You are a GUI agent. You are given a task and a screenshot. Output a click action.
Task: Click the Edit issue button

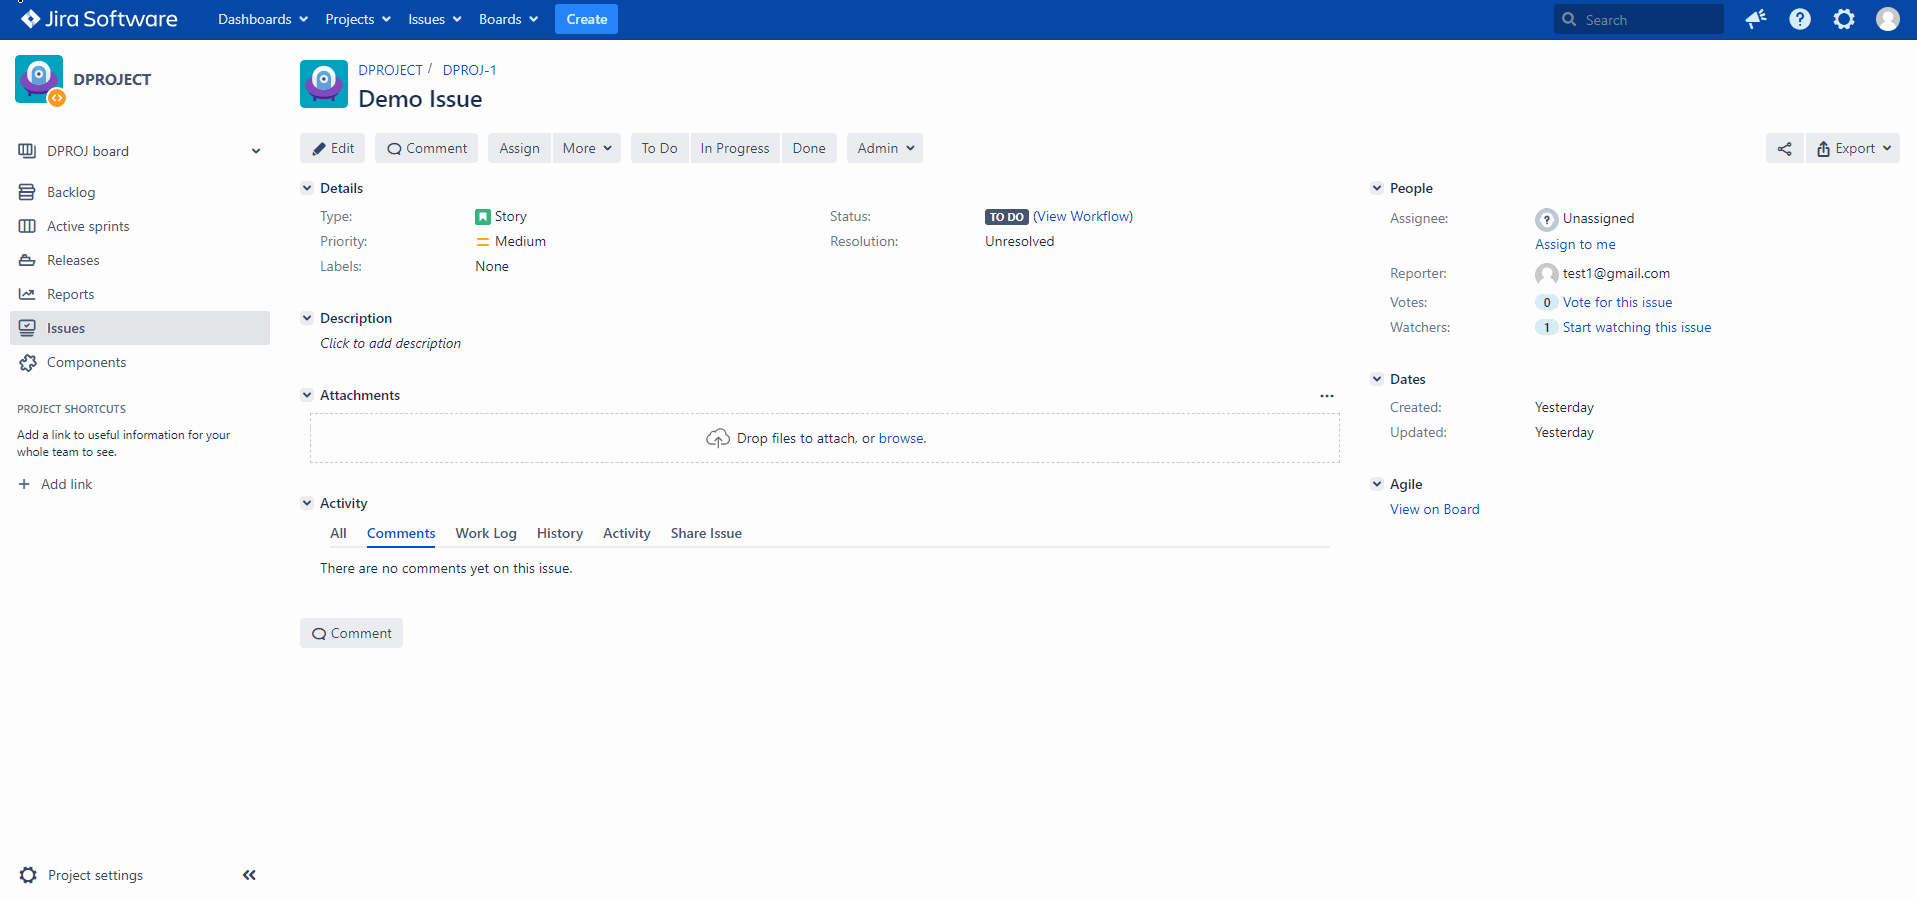333,148
